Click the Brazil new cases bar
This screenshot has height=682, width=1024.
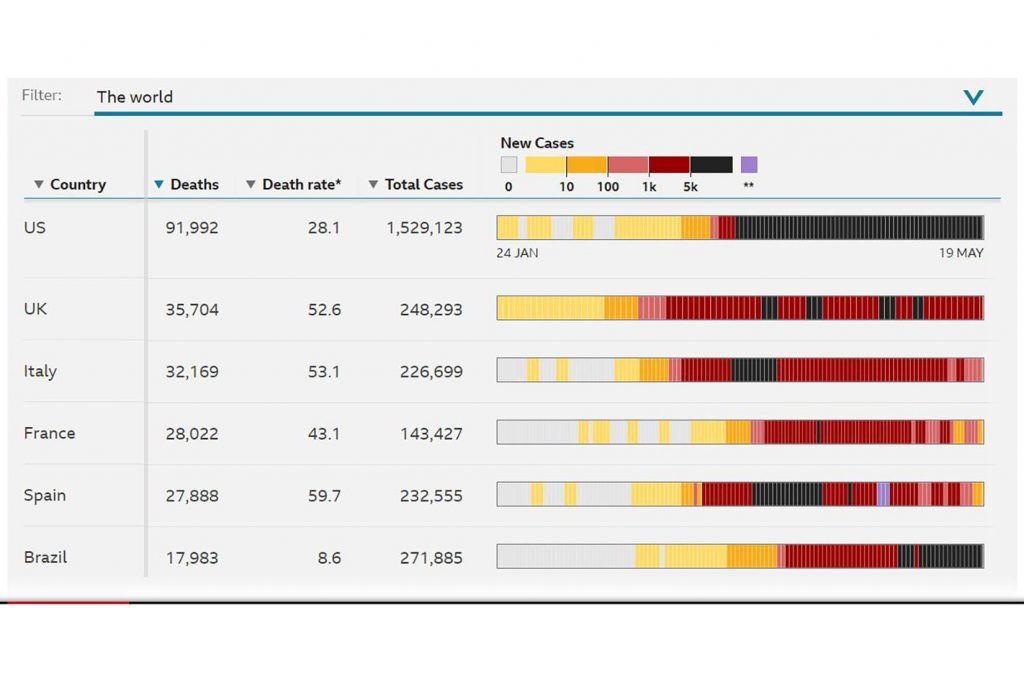click(x=740, y=556)
